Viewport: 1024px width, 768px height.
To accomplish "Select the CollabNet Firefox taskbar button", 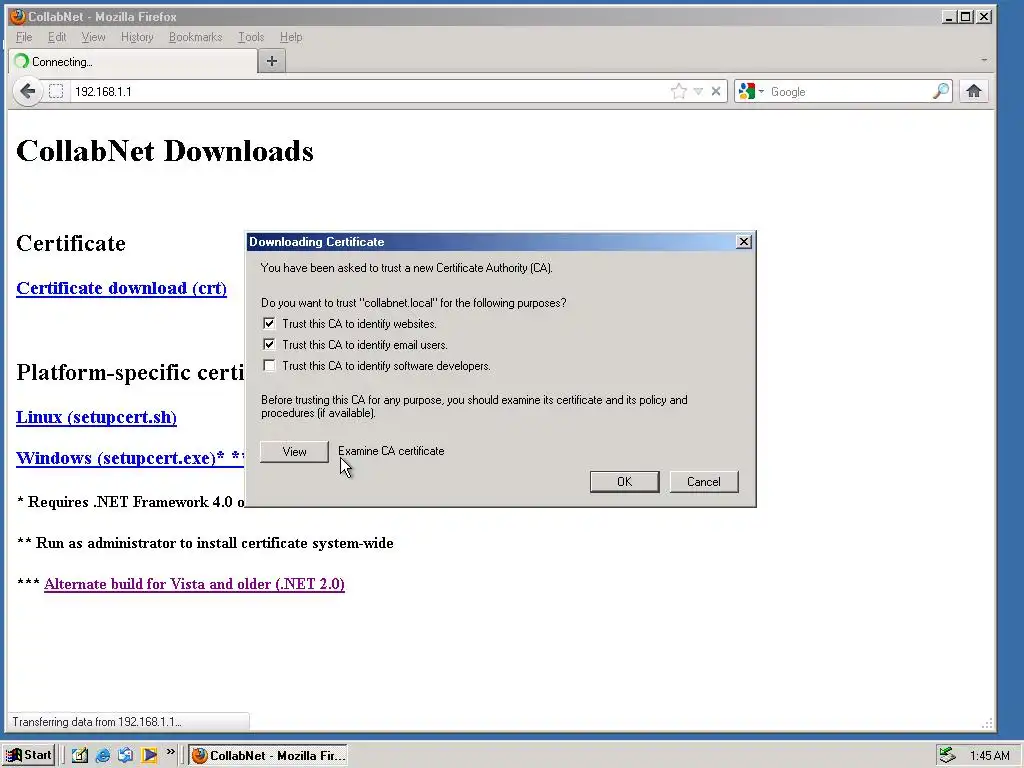I will [268, 755].
